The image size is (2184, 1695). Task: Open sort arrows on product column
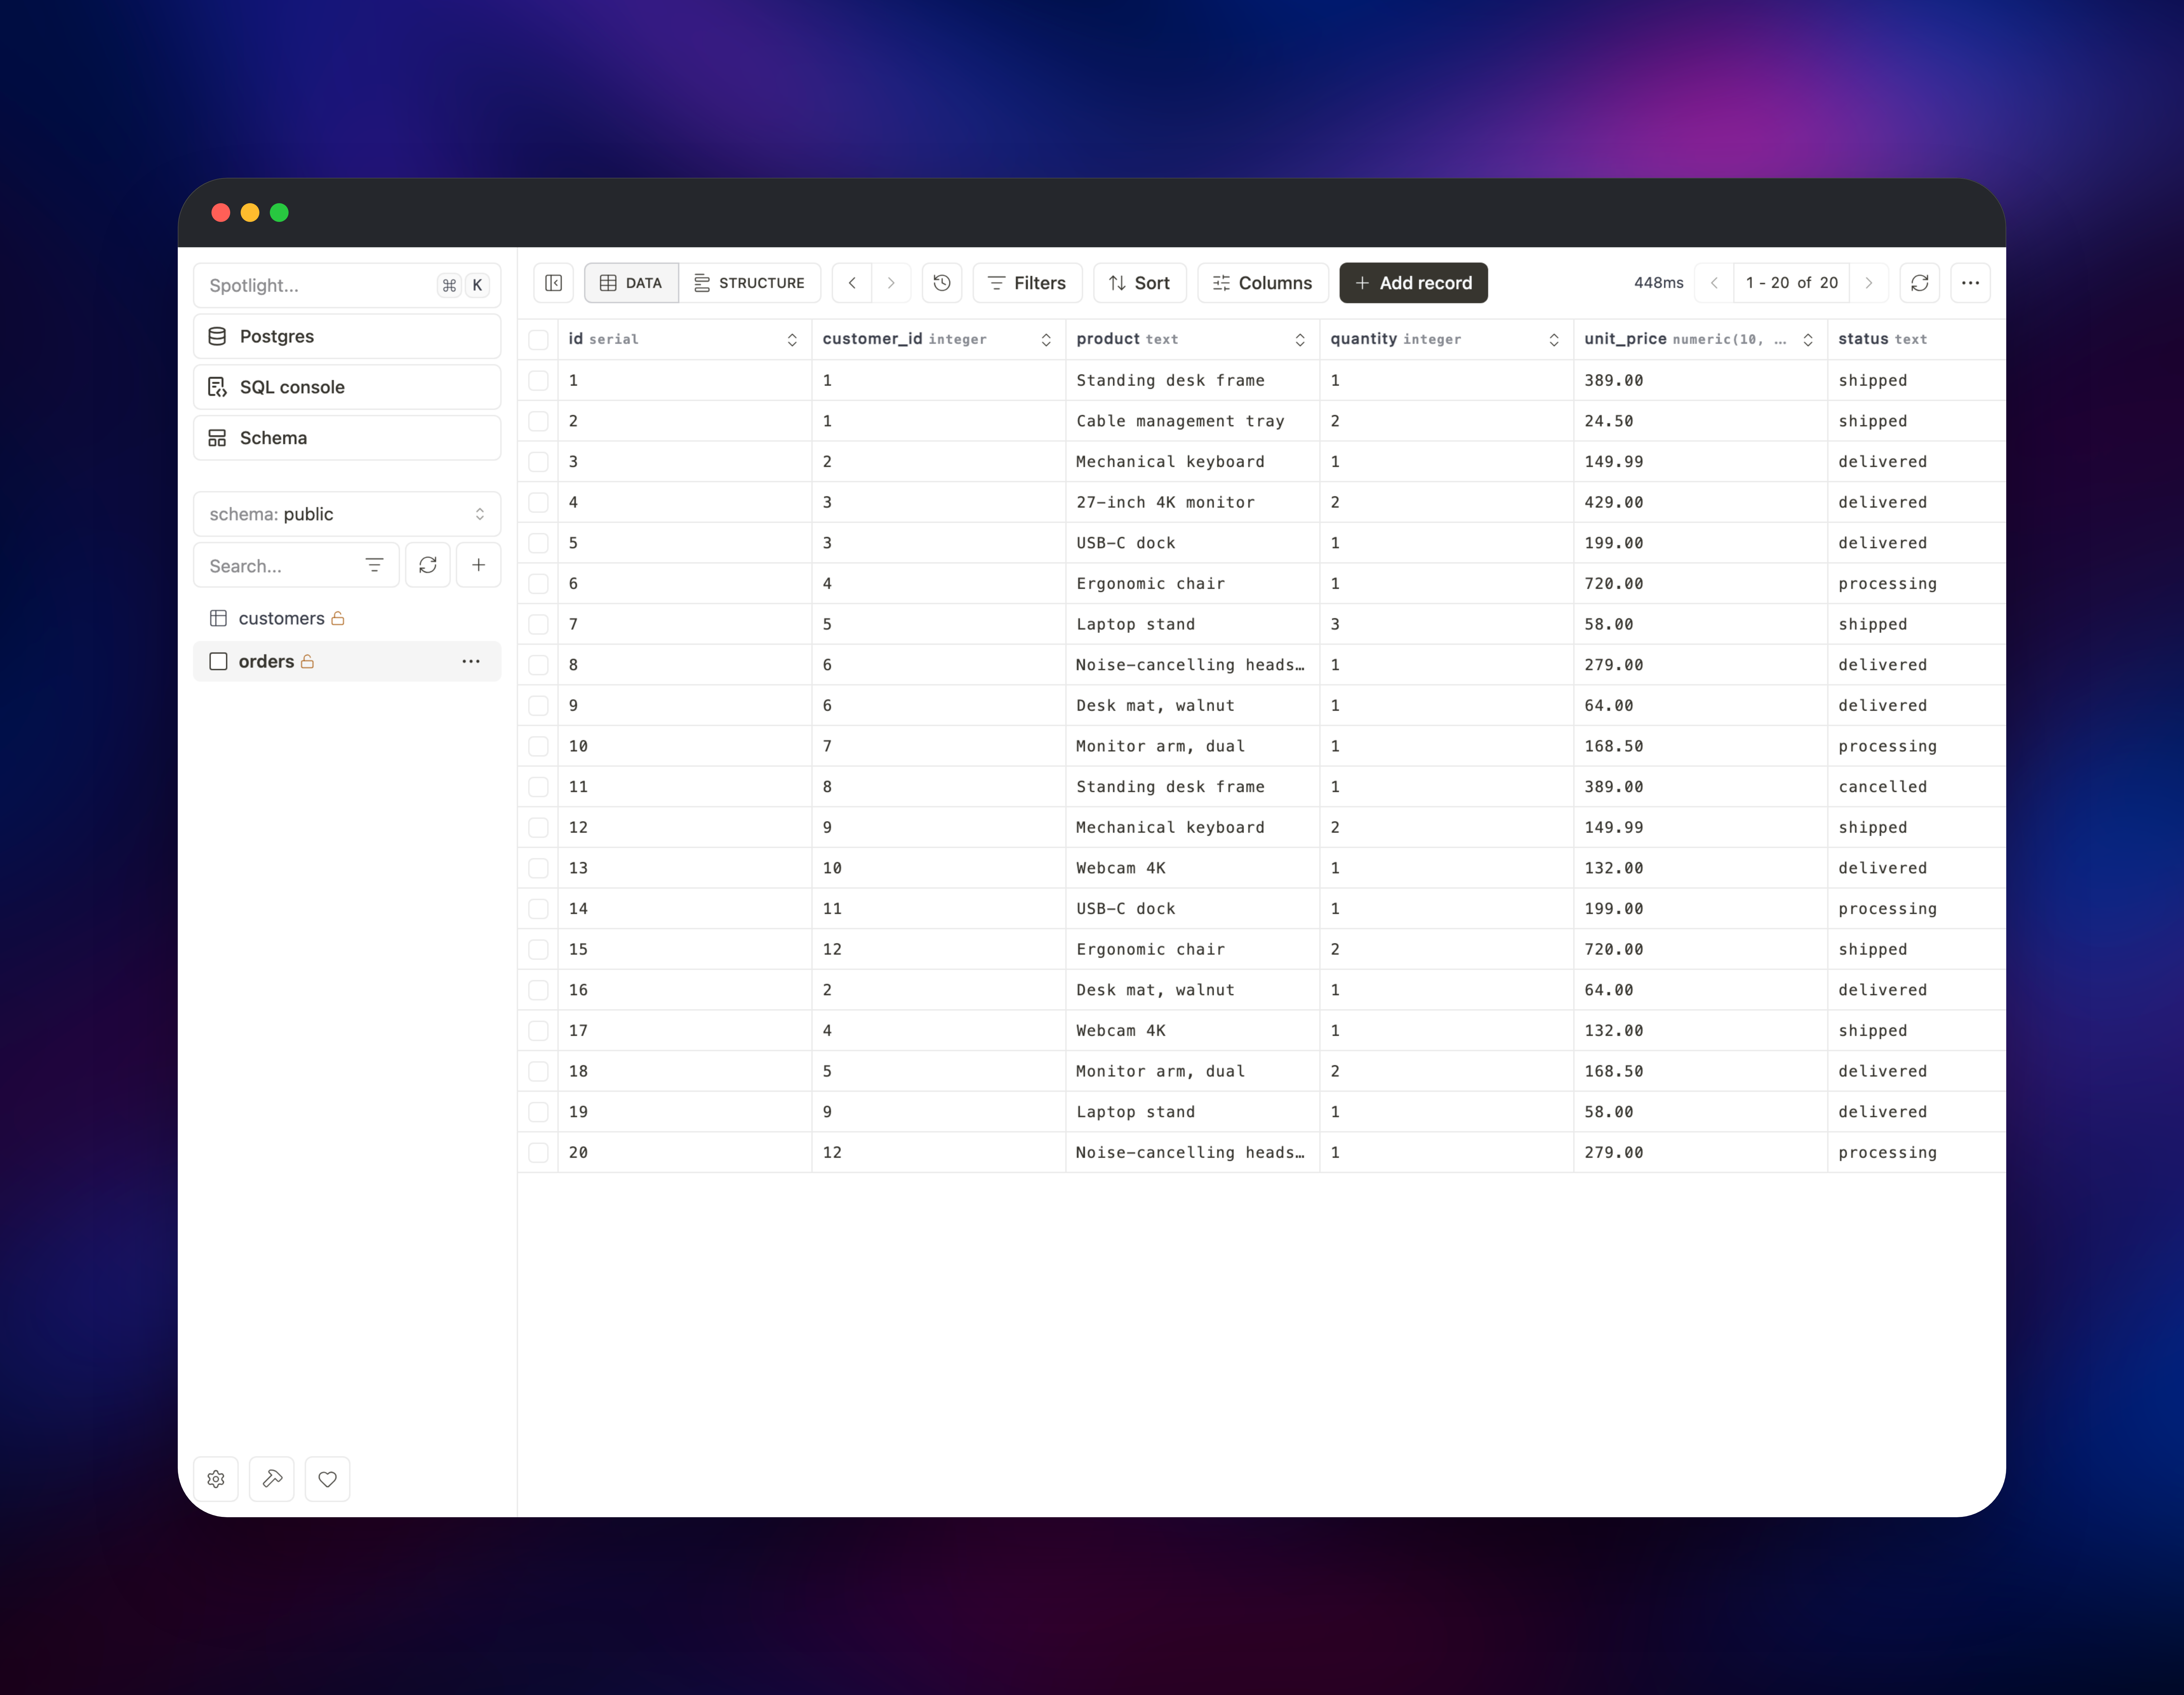(x=1300, y=340)
